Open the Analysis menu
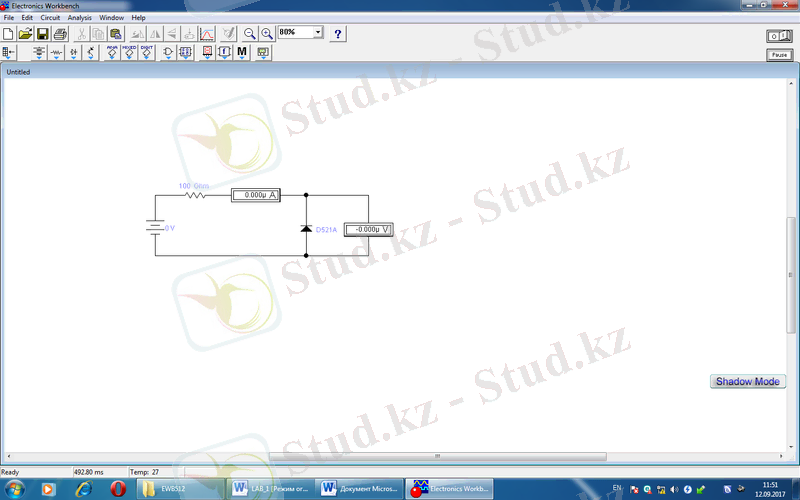 click(x=80, y=17)
